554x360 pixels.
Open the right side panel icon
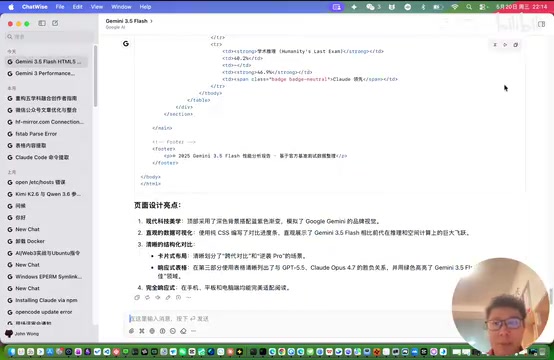click(541, 24)
